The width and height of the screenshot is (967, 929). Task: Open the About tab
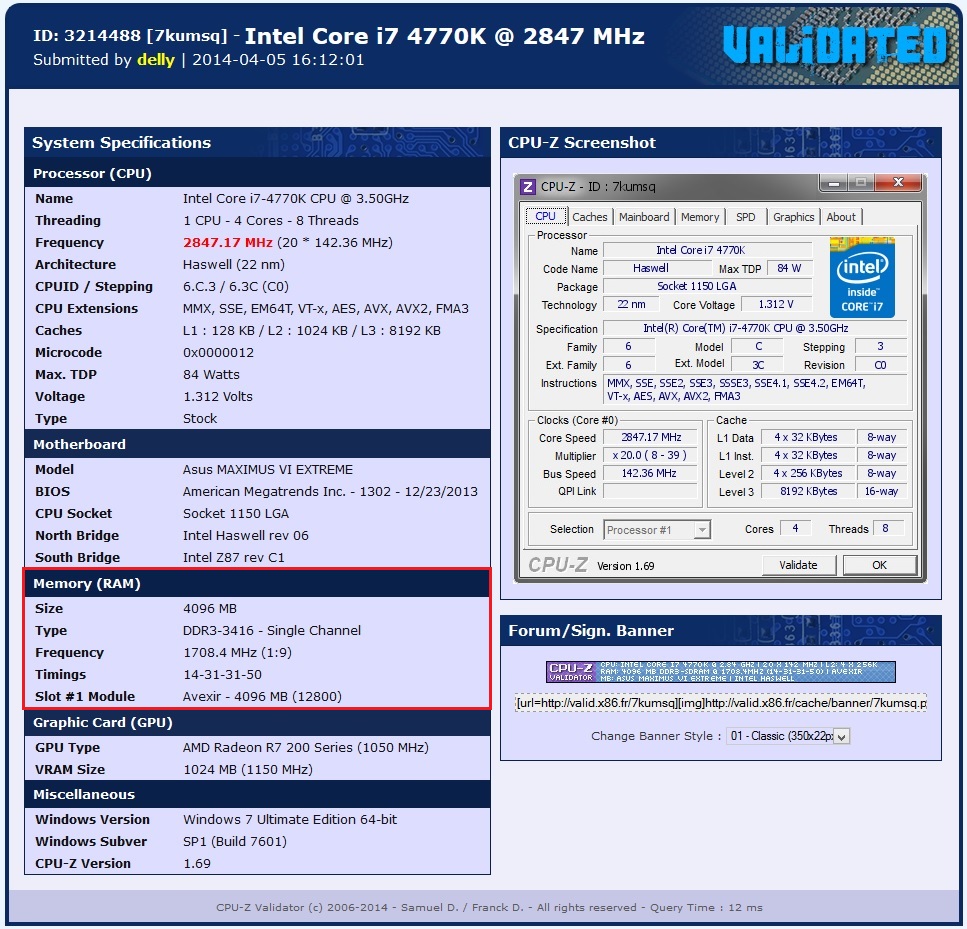click(x=841, y=217)
